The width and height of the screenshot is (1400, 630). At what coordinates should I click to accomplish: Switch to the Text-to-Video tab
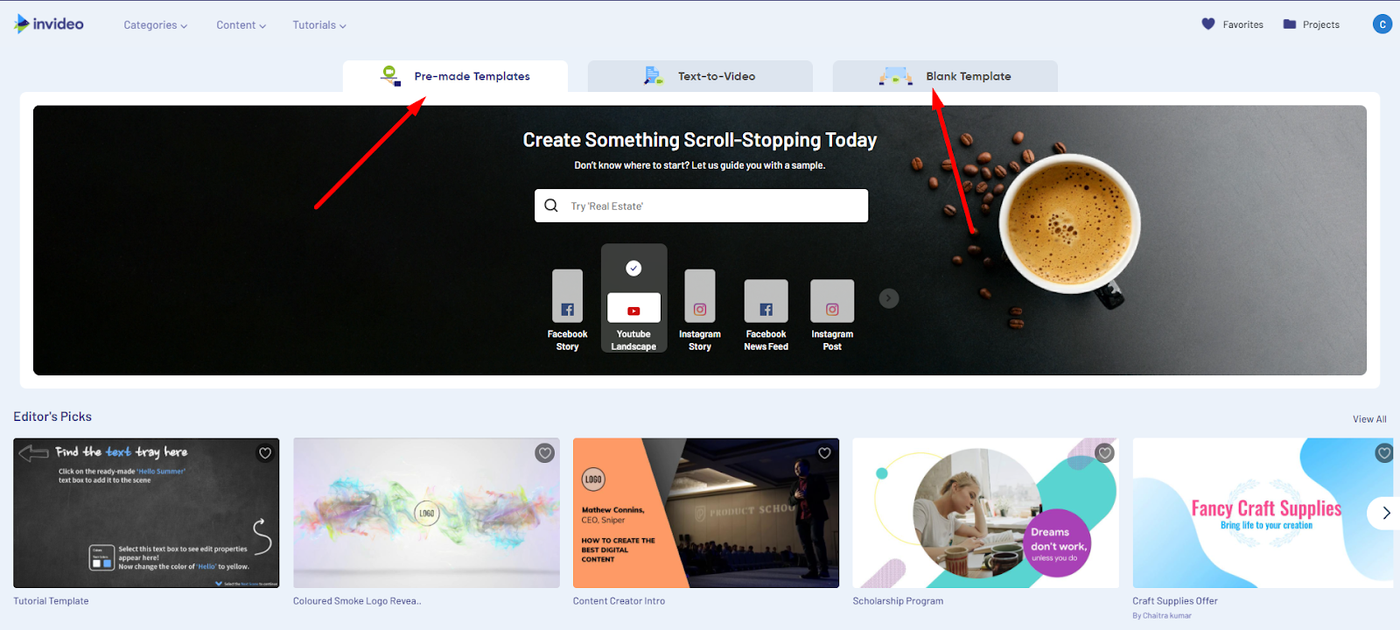[700, 75]
